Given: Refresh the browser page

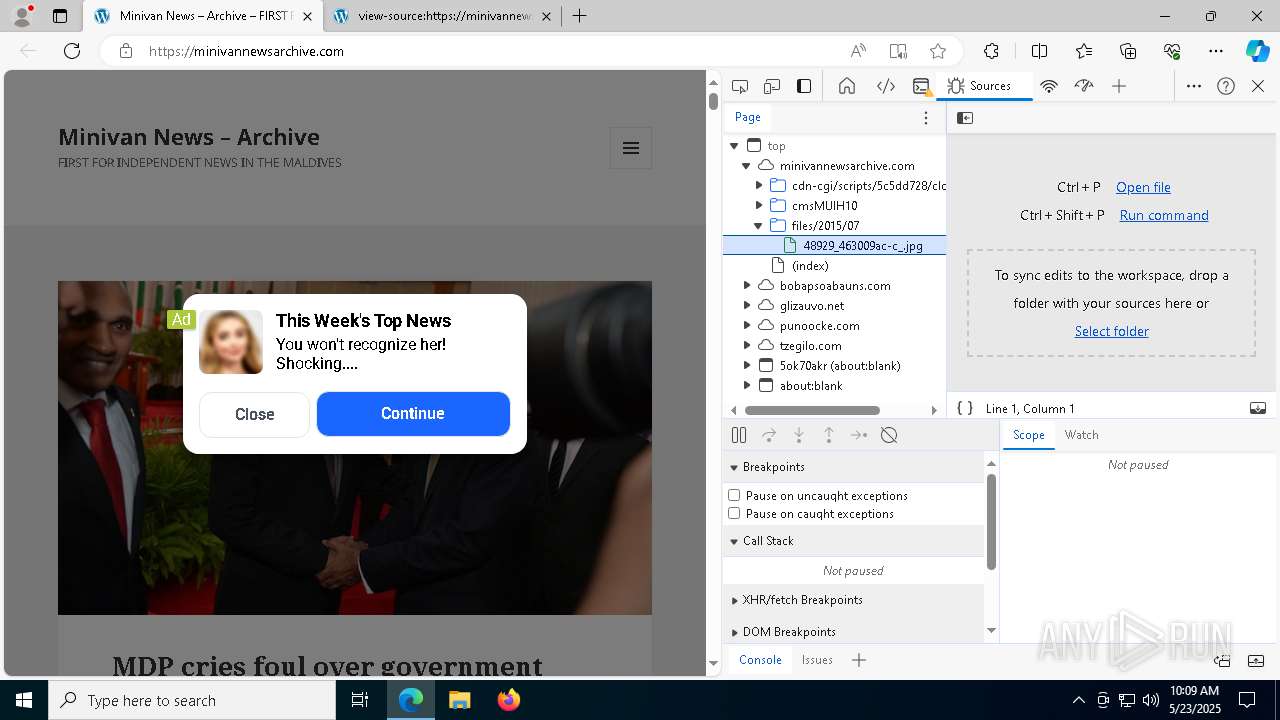Looking at the screenshot, I should (x=72, y=51).
